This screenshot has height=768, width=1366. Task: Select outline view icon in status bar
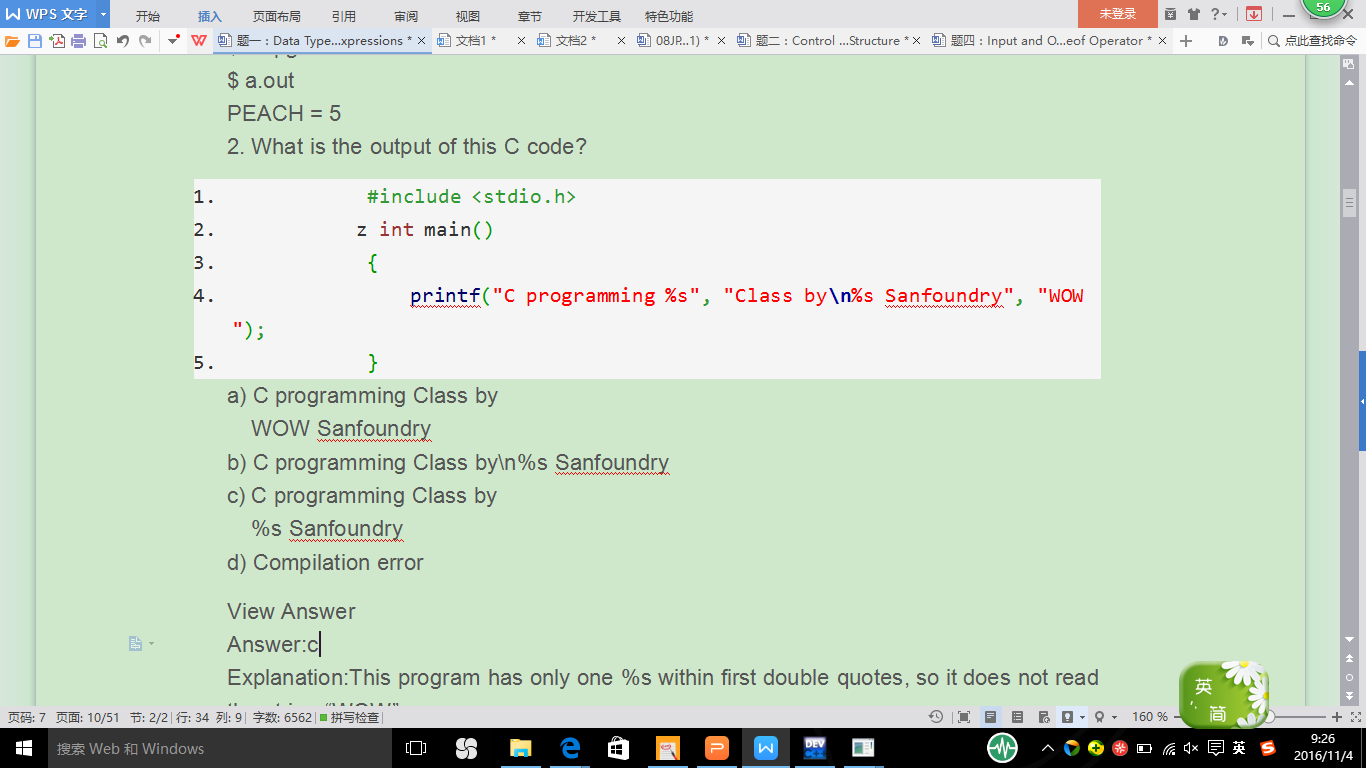[x=1017, y=717]
